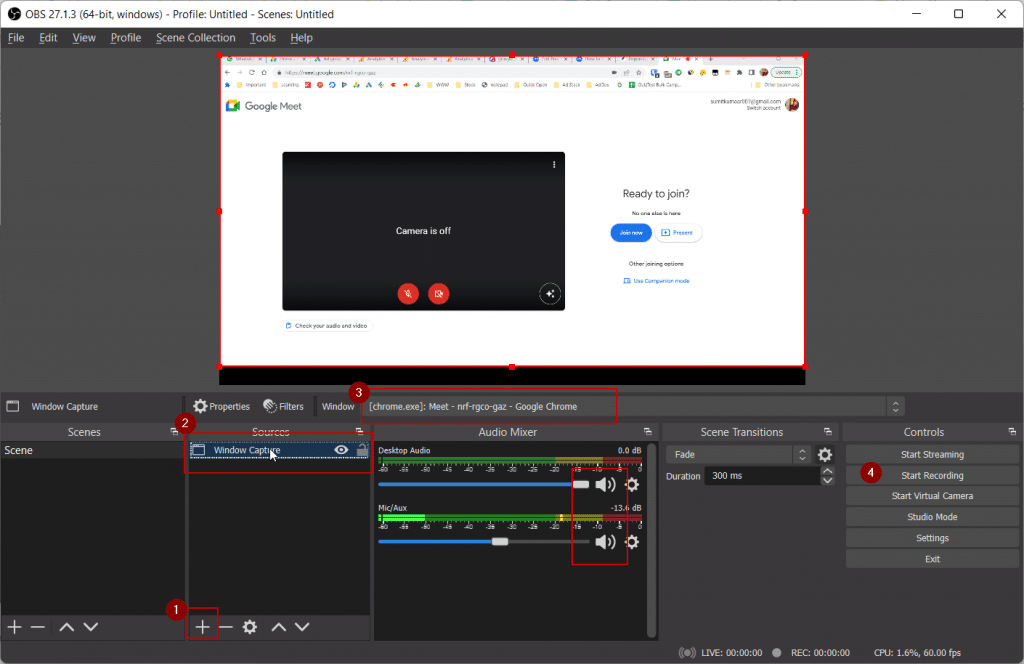Screen dimensions: 1024x664
Task: Open source properties gear in Sources toolbar
Action: click(249, 627)
